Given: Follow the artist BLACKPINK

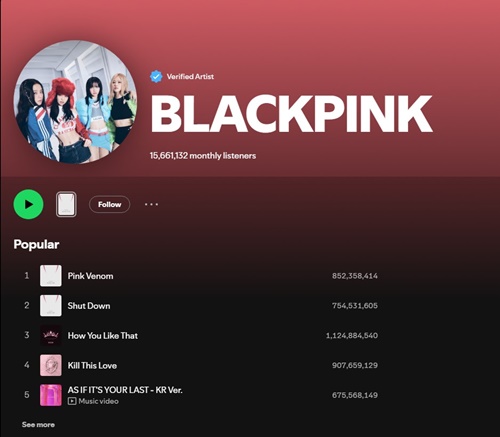Looking at the screenshot, I should point(109,204).
